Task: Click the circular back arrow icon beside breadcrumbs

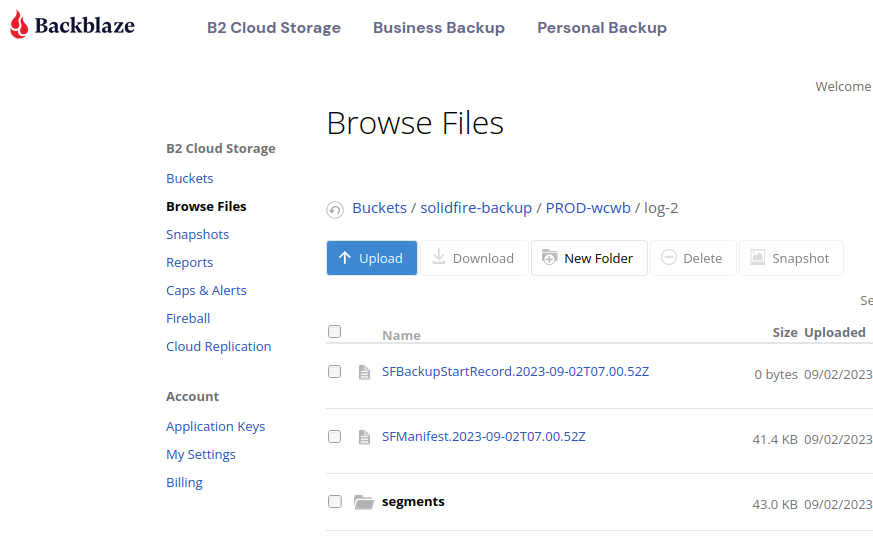Action: click(x=335, y=210)
